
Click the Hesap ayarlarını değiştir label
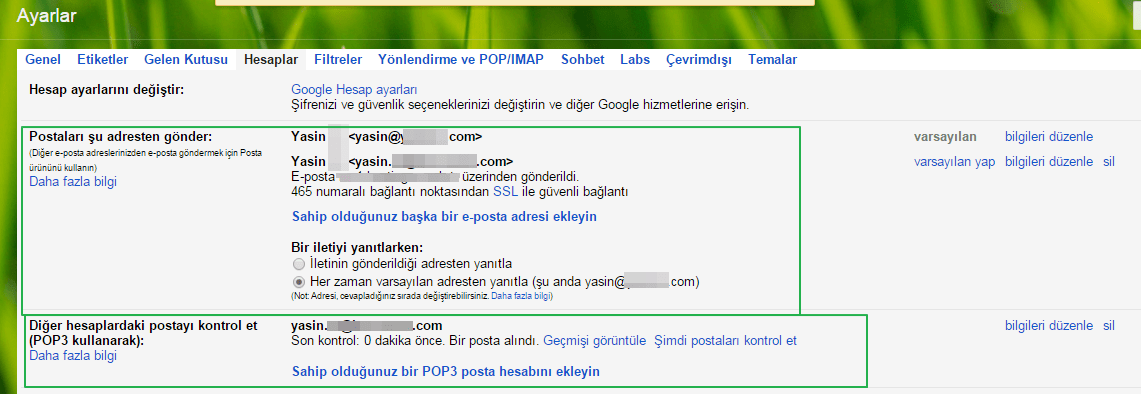tap(107, 90)
